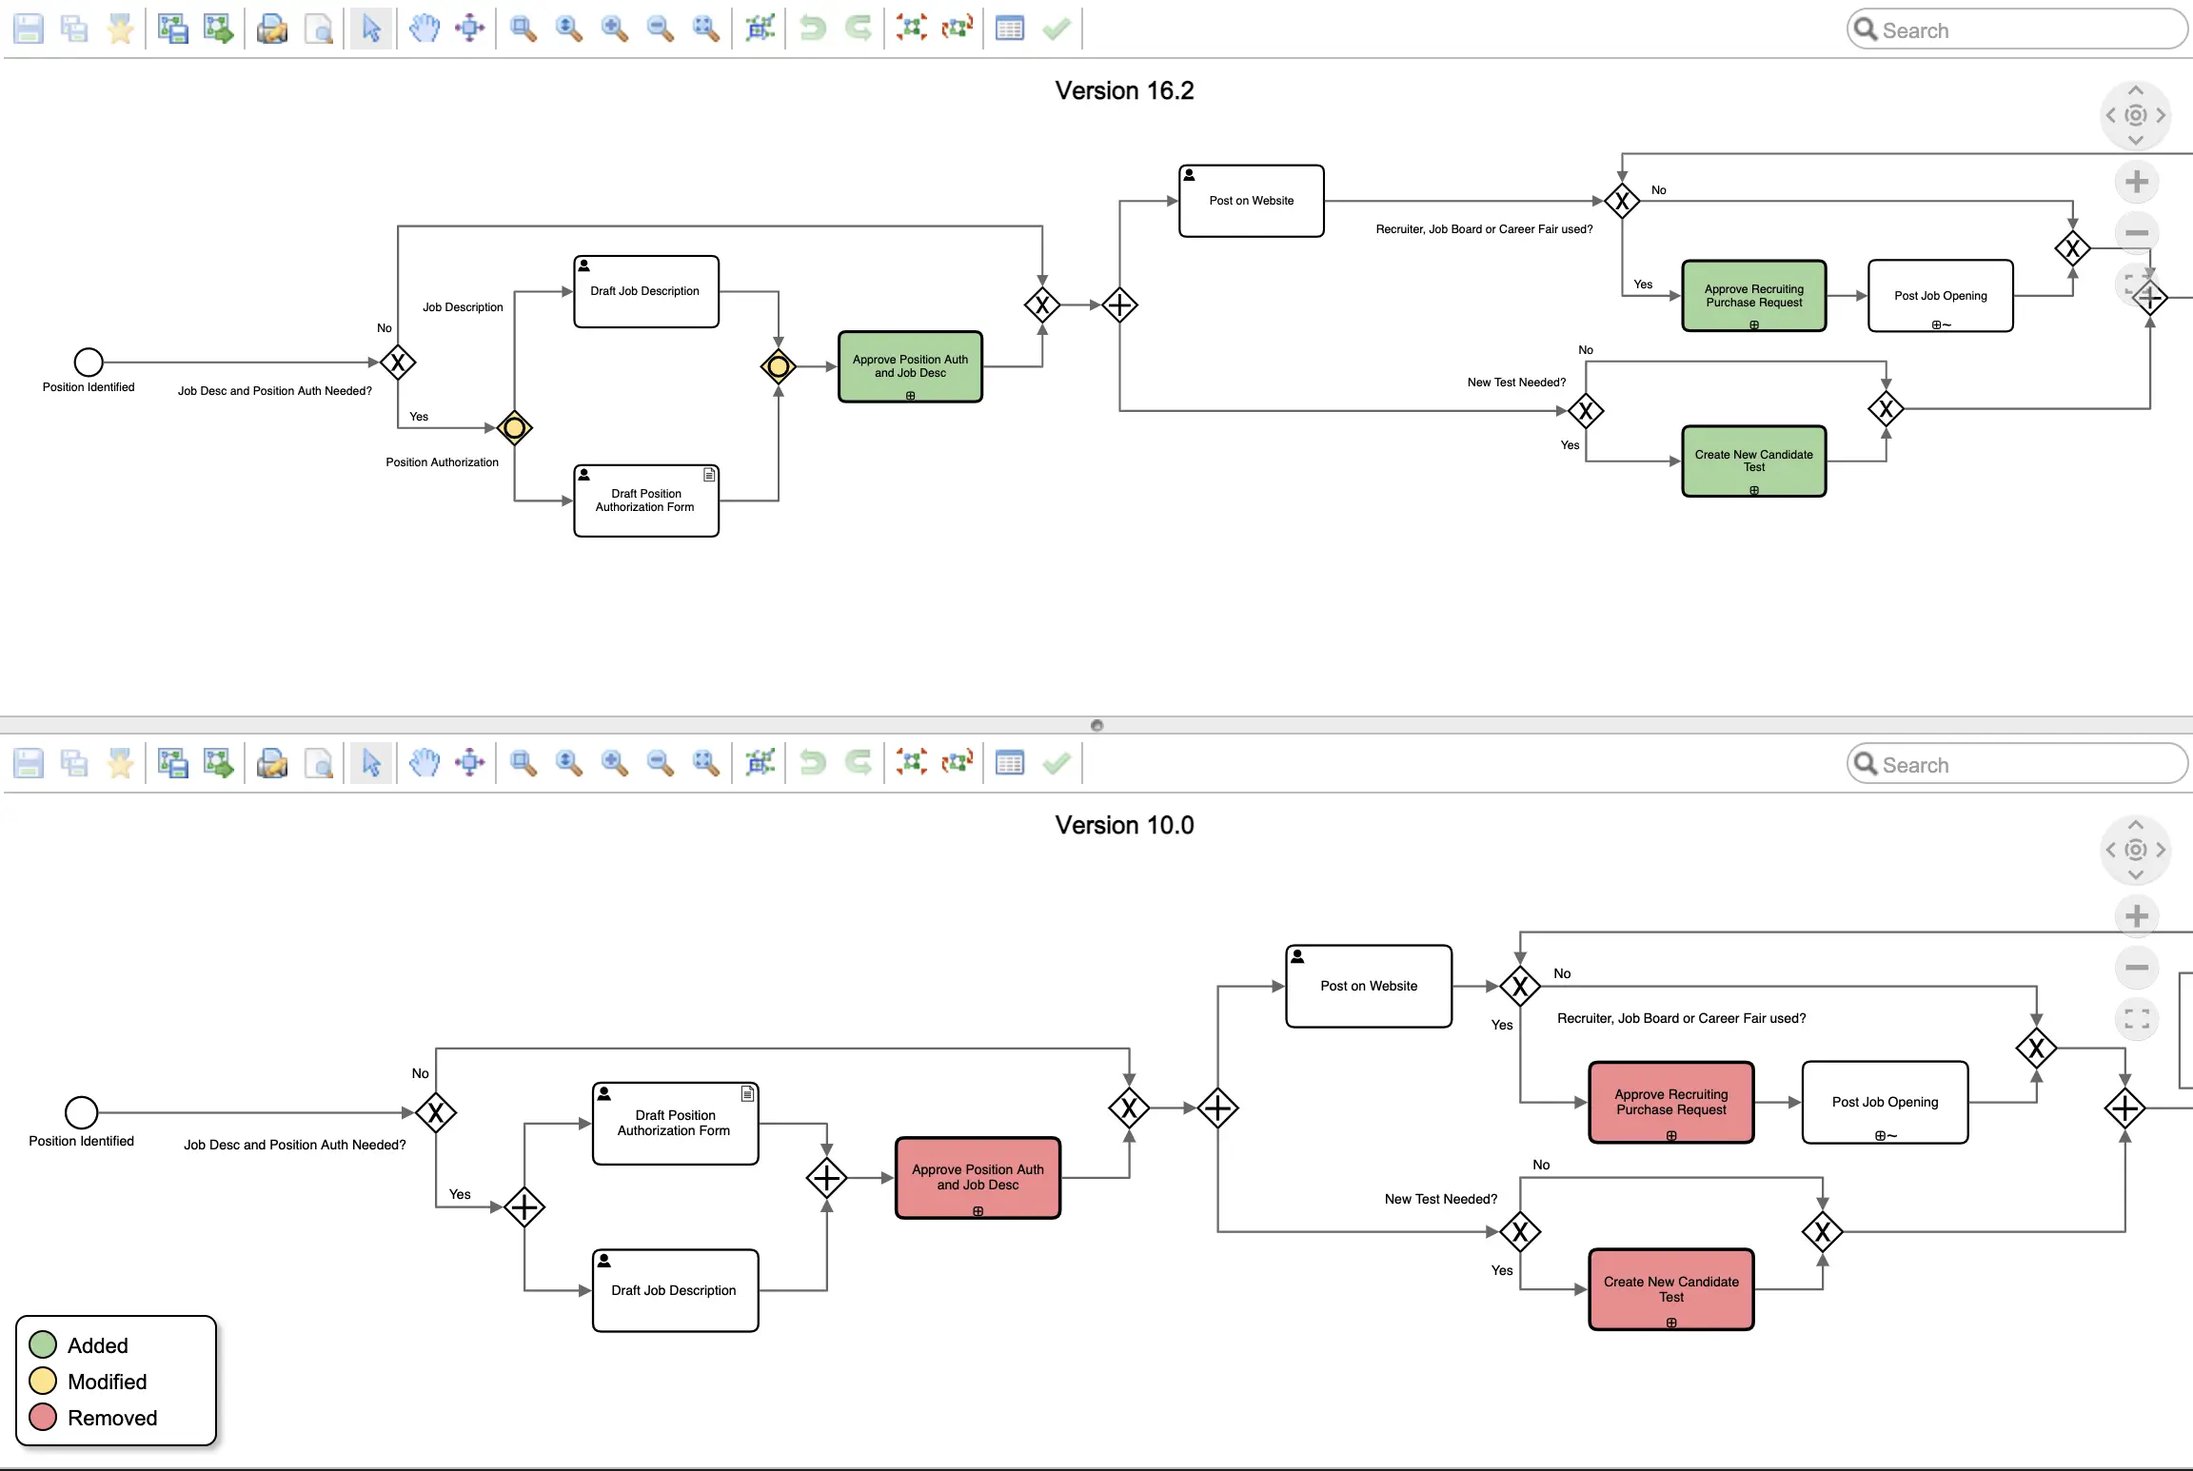2193x1471 pixels.
Task: Click inside the top Search field
Action: click(2015, 29)
